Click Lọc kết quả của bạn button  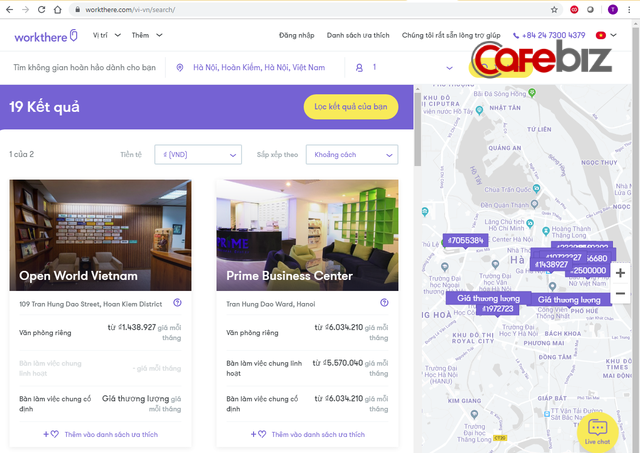(x=351, y=107)
